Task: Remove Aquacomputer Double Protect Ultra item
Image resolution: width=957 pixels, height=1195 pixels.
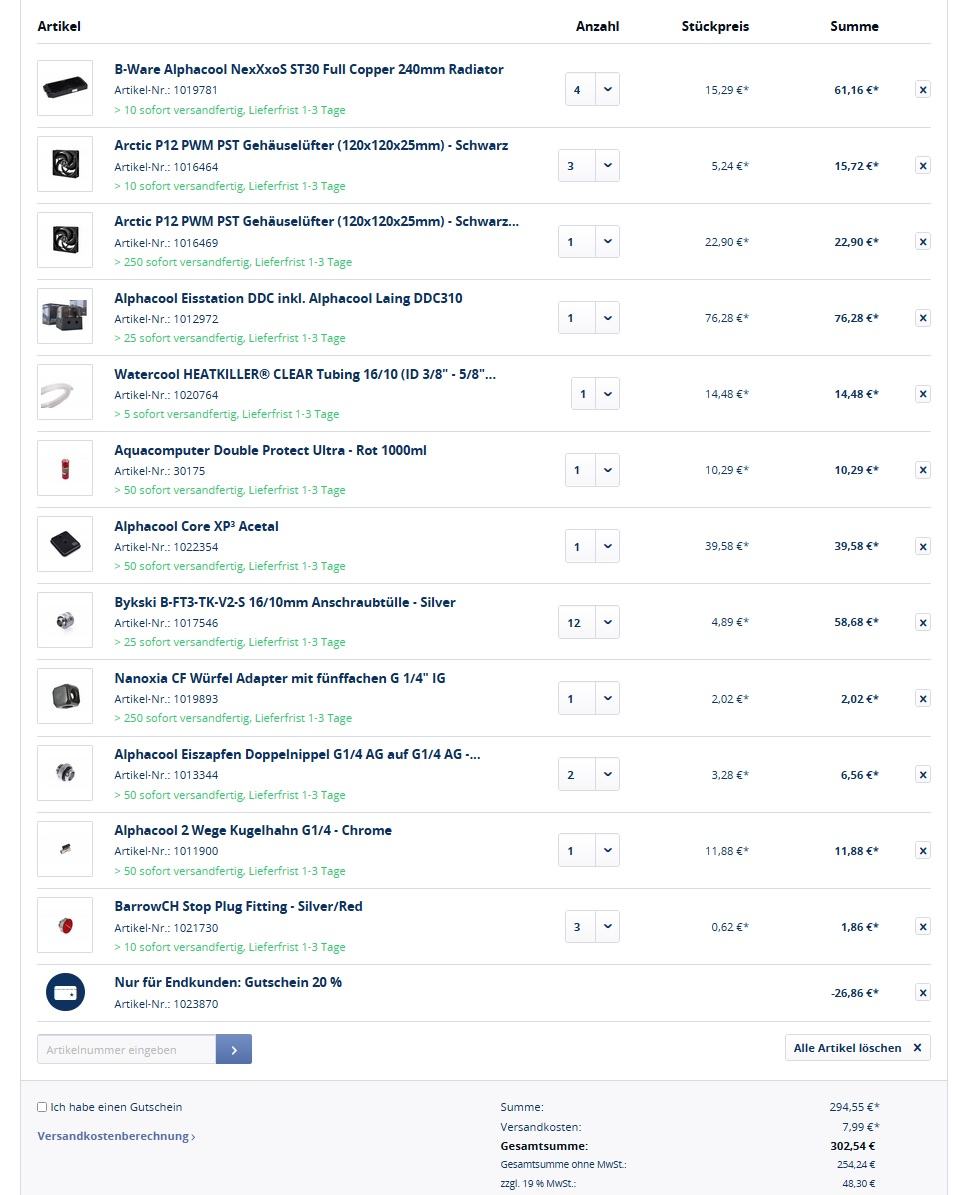Action: 923,470
